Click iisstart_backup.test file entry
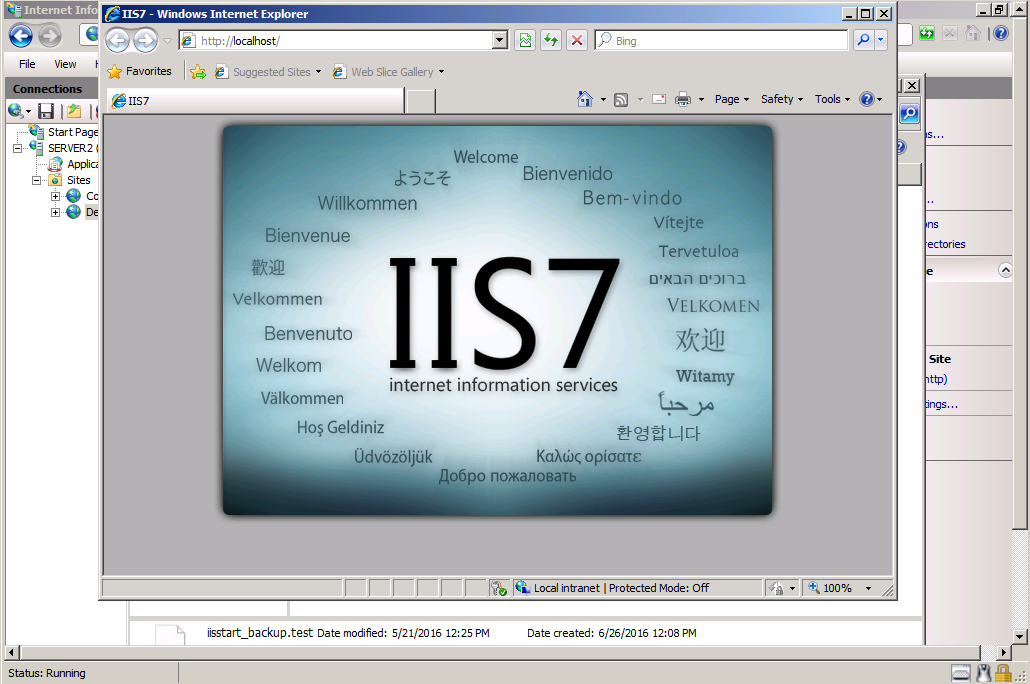Image resolution: width=1030 pixels, height=684 pixels. 259,633
